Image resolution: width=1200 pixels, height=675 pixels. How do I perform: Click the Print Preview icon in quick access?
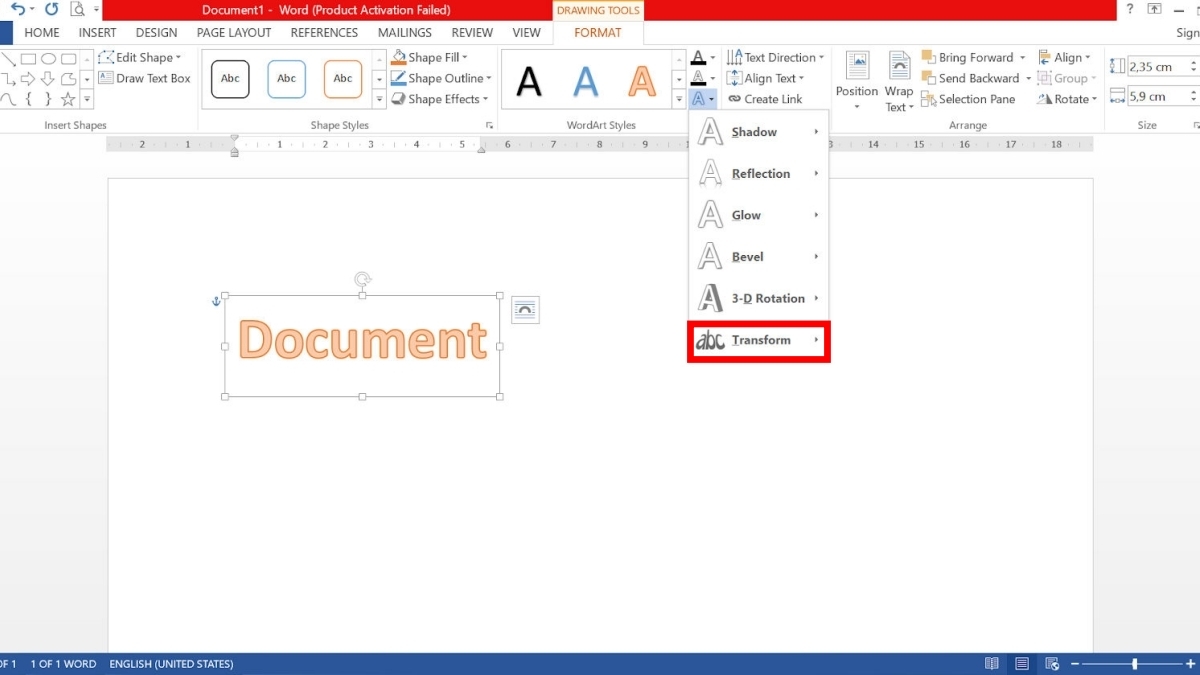77,10
